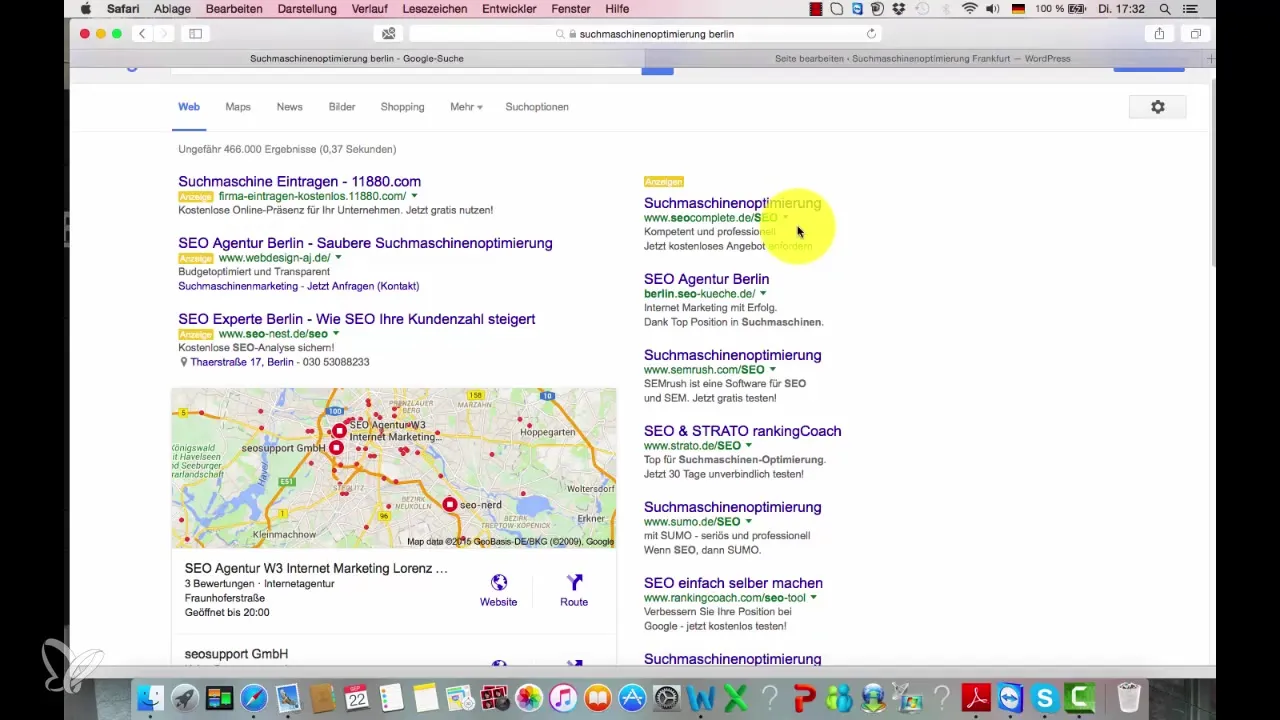Open Wi-Fi status in menu bar
The width and height of the screenshot is (1280, 720).
970,9
